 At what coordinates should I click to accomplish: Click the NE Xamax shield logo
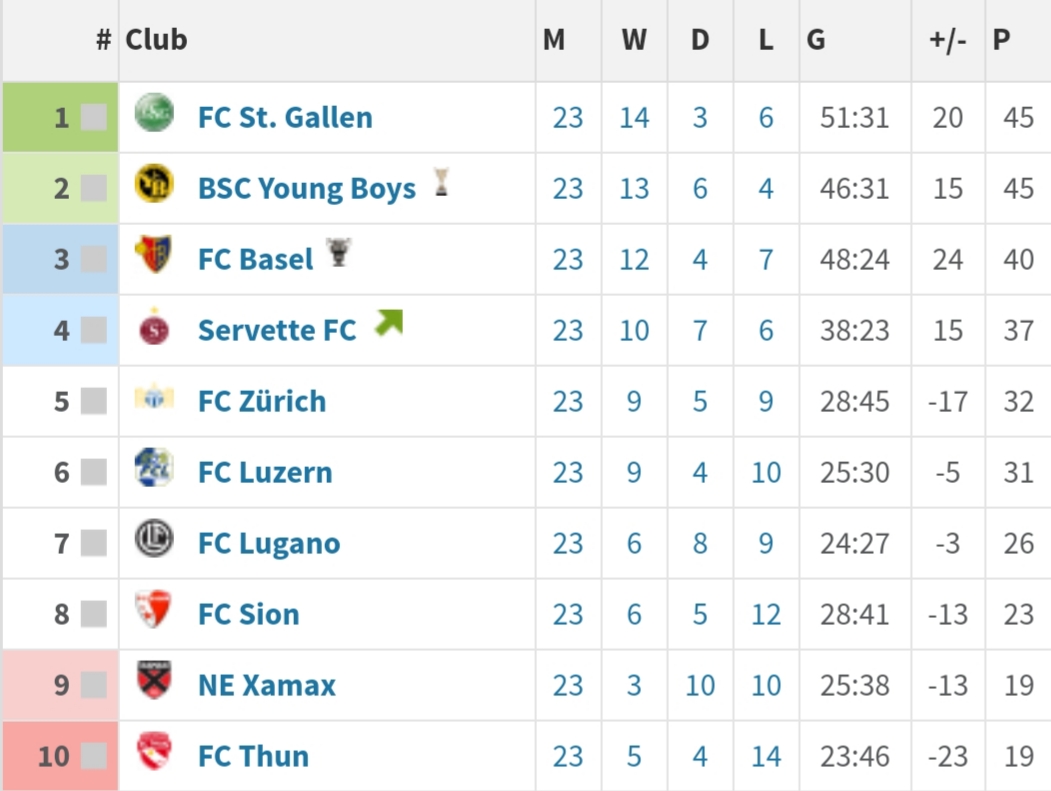click(154, 680)
